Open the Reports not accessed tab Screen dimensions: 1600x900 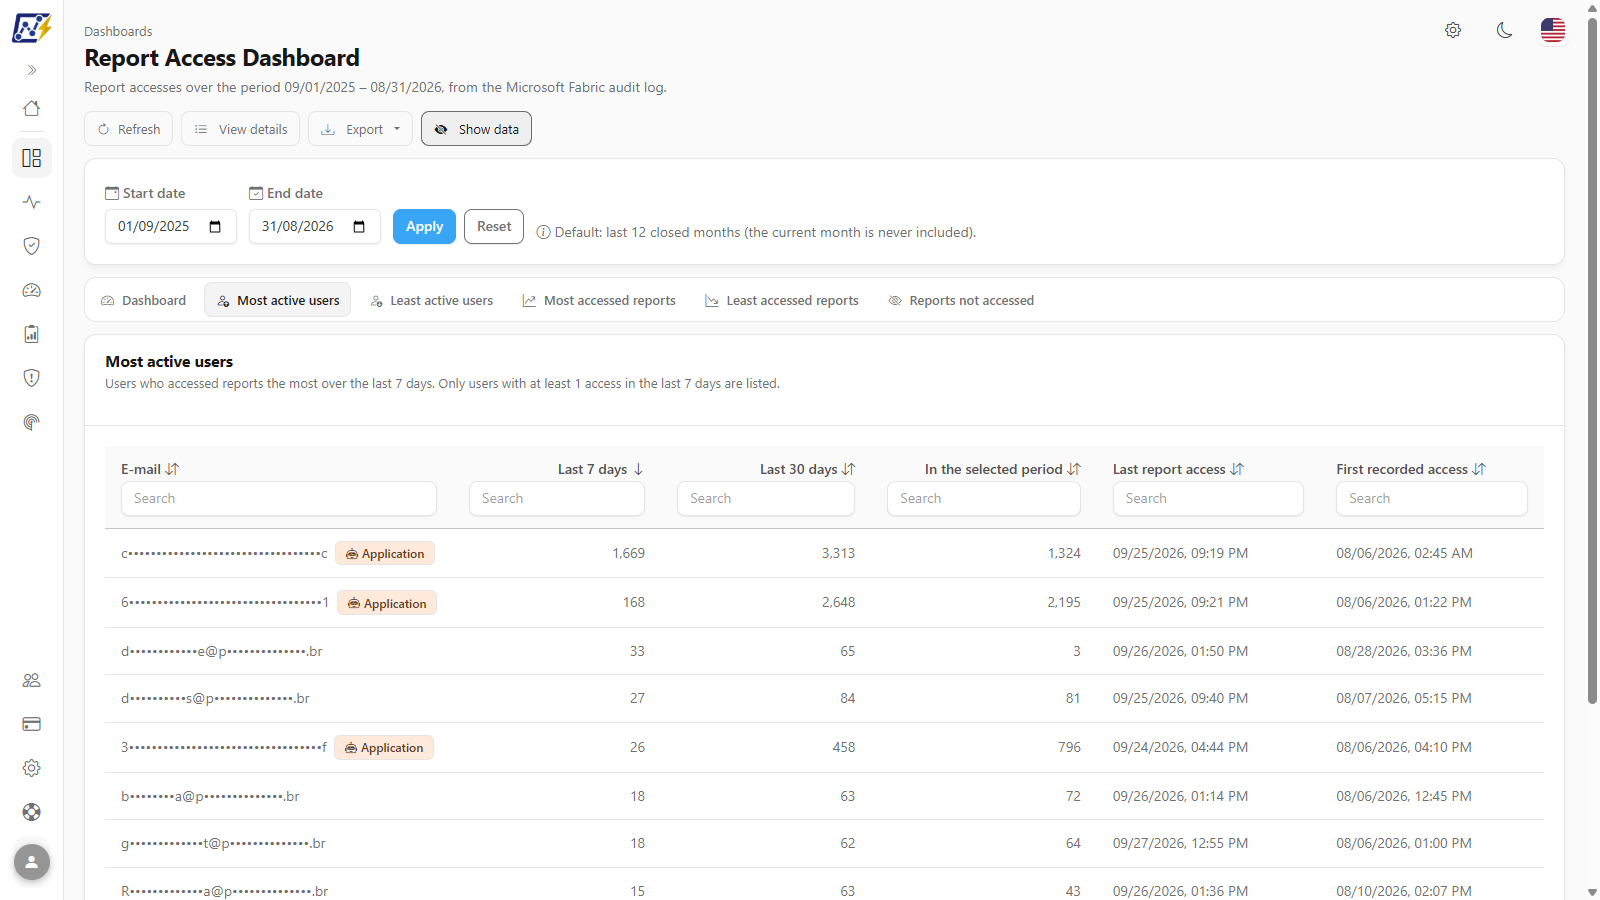pos(961,300)
